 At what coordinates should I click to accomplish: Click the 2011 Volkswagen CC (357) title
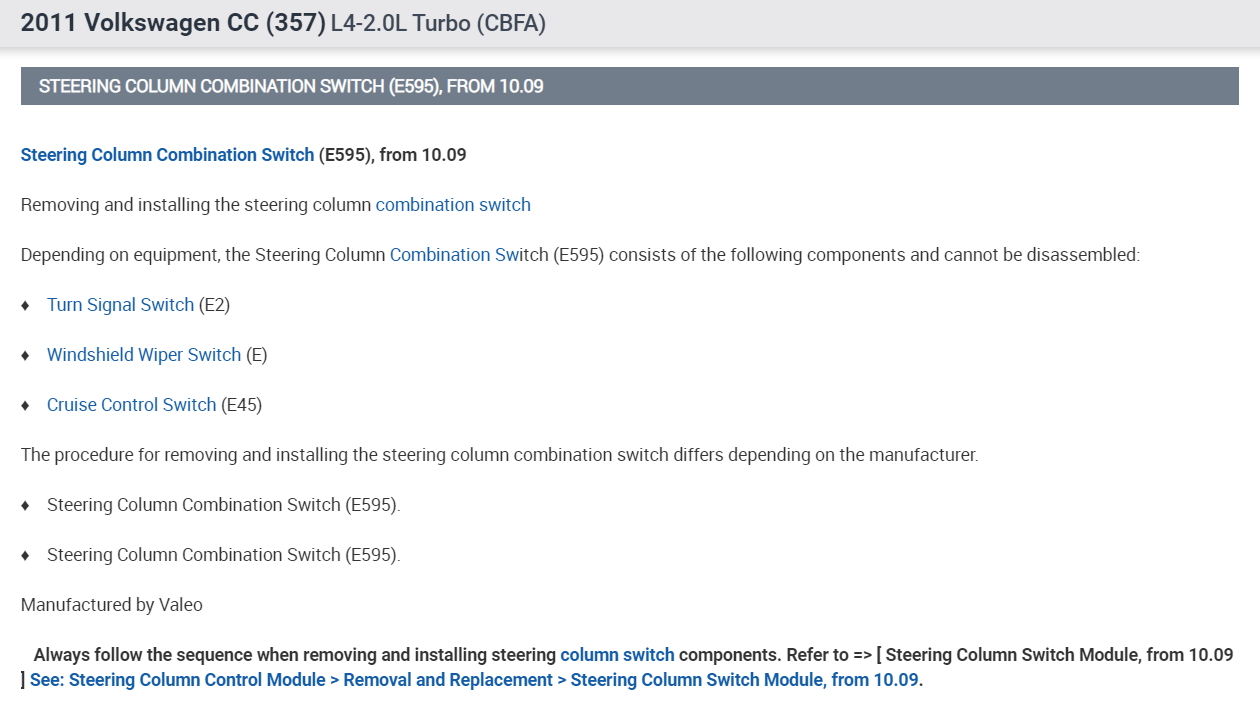172,24
